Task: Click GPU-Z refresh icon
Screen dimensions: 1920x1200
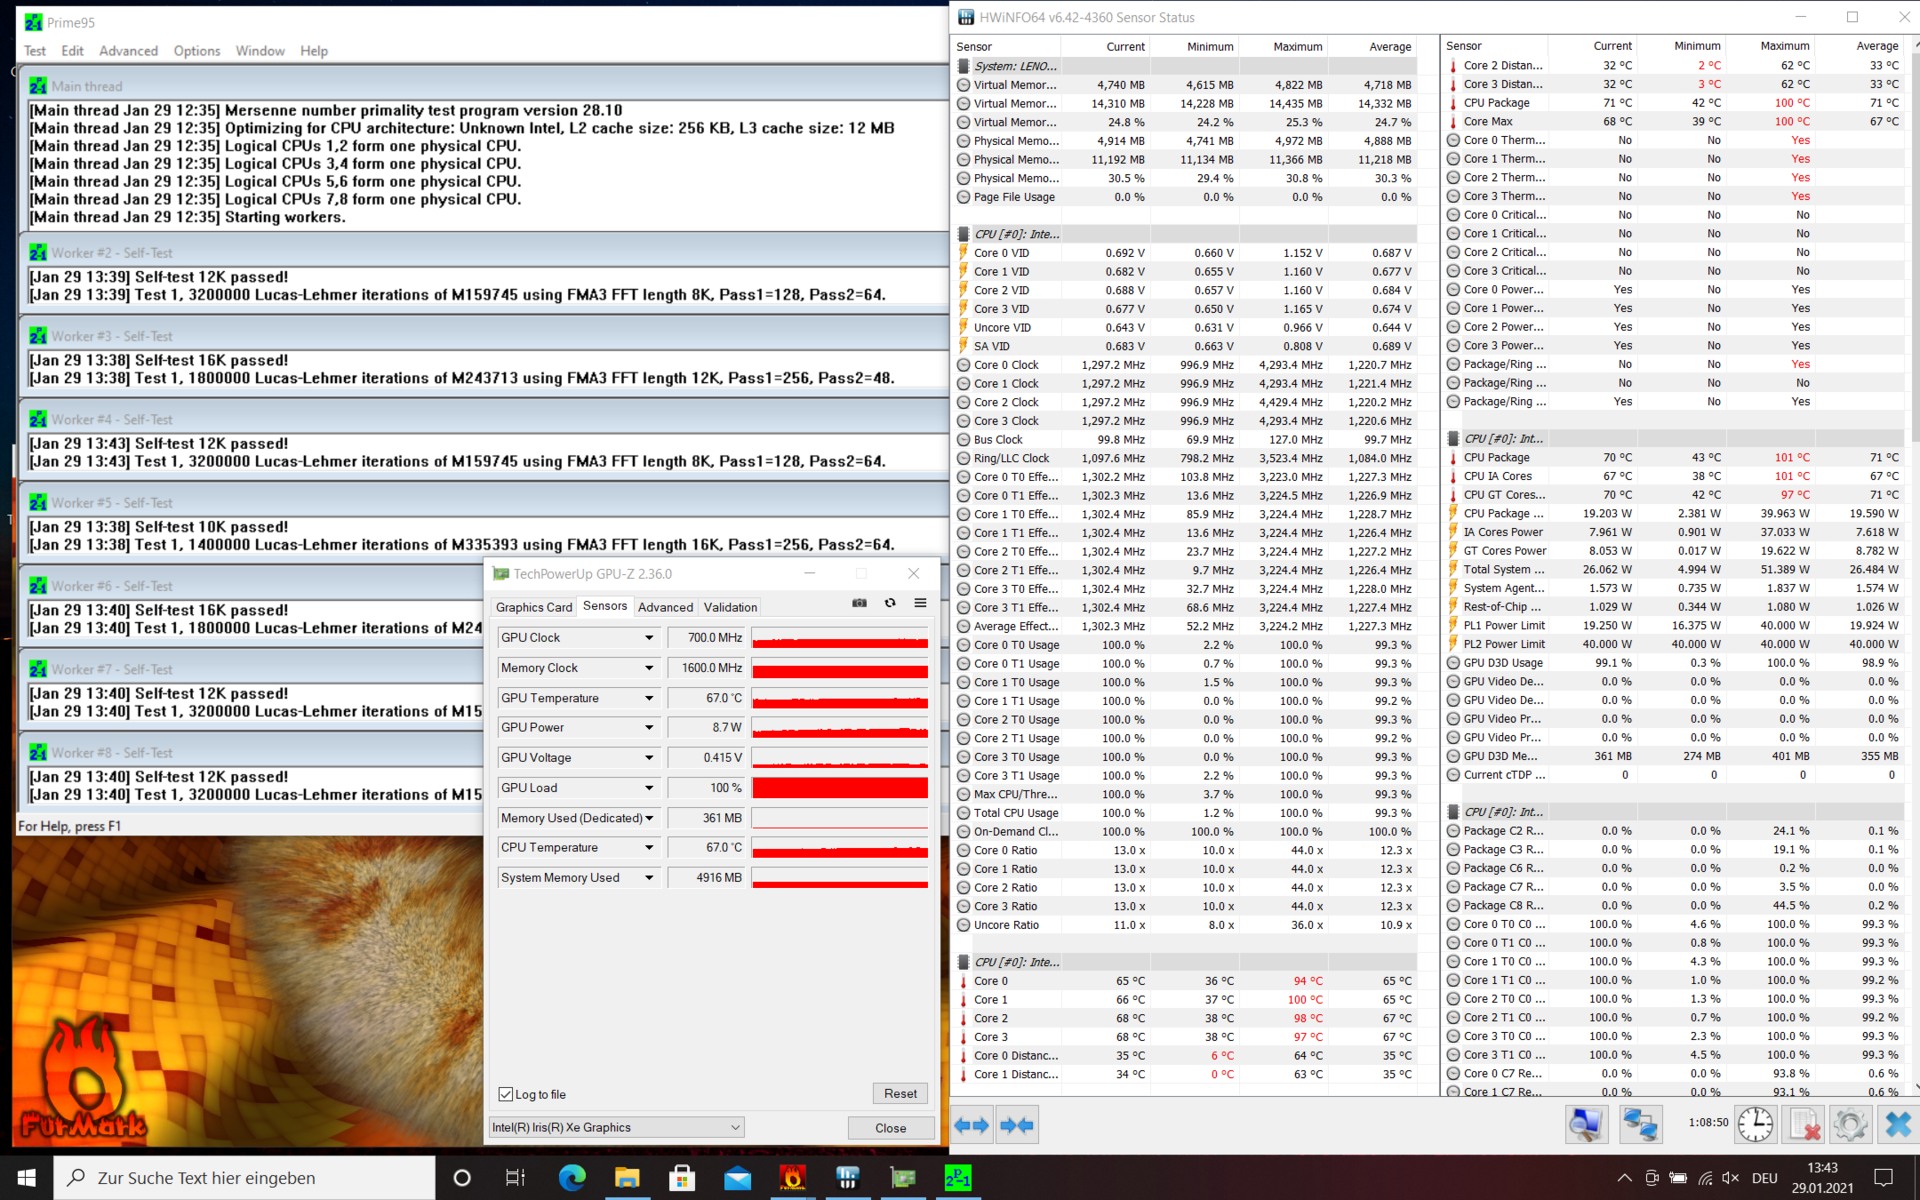Action: point(890,603)
